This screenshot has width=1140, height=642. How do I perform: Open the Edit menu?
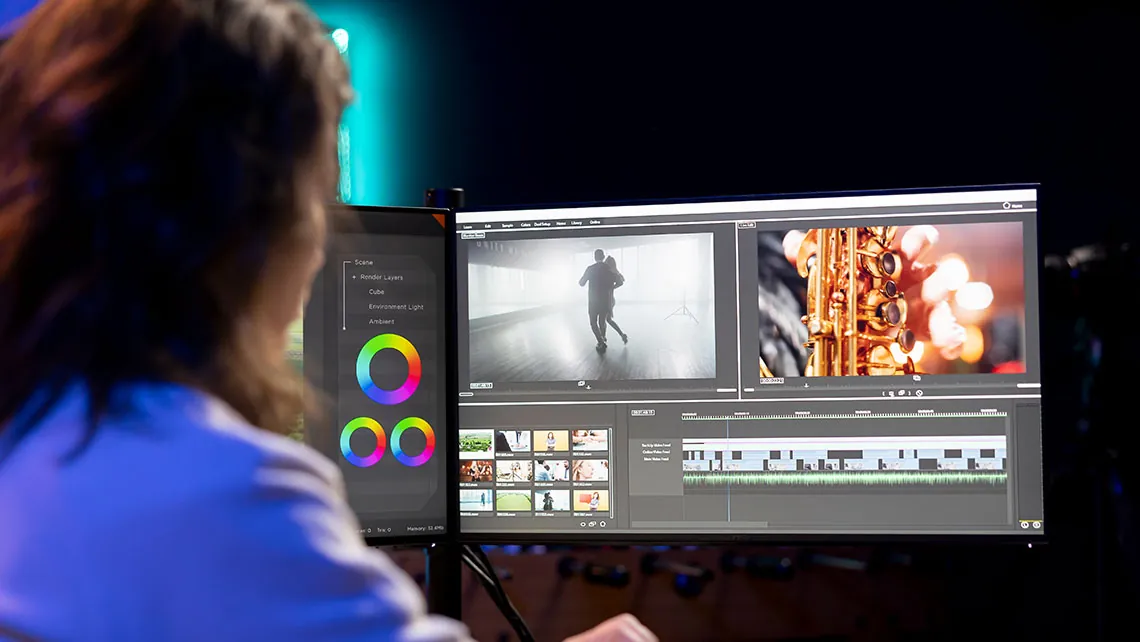[x=488, y=226]
